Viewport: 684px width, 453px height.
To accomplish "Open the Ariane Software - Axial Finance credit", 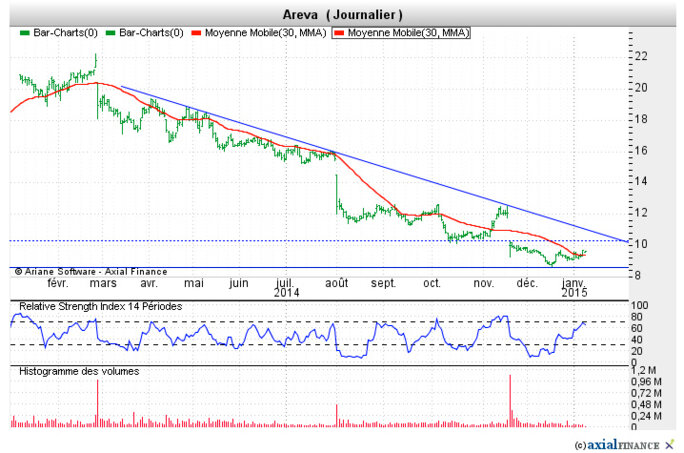I will [97, 271].
